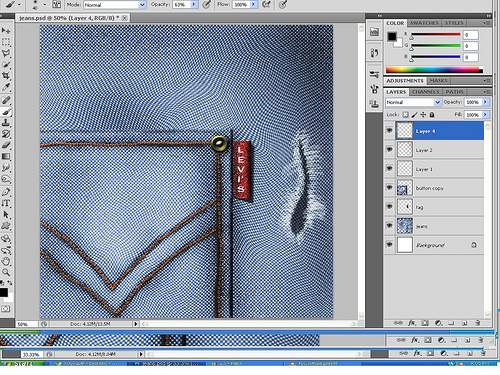500x375 pixels.
Task: Select the Eraser tool
Action: pos(6,145)
